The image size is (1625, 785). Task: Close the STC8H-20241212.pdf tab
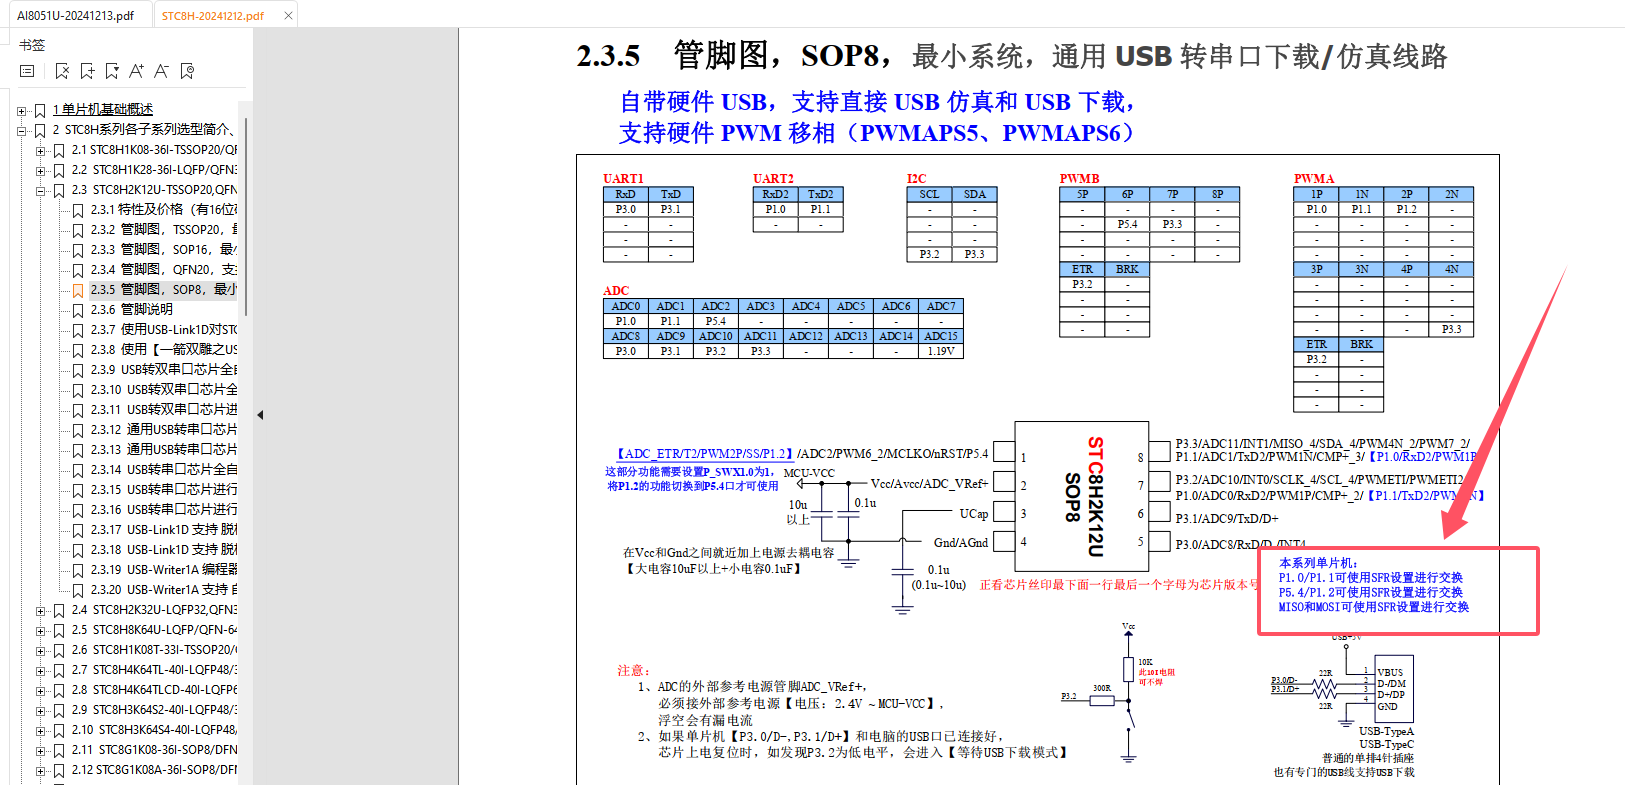(x=289, y=15)
